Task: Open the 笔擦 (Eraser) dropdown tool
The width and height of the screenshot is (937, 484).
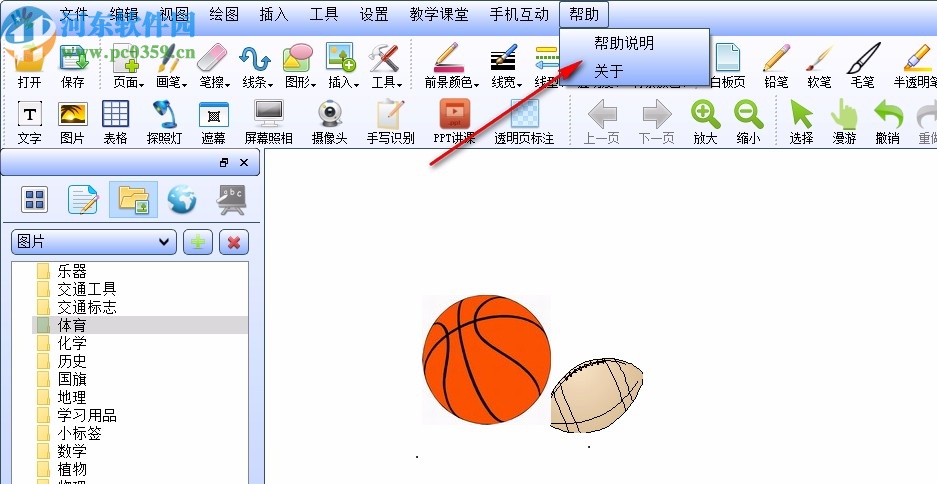Action: click(x=214, y=66)
